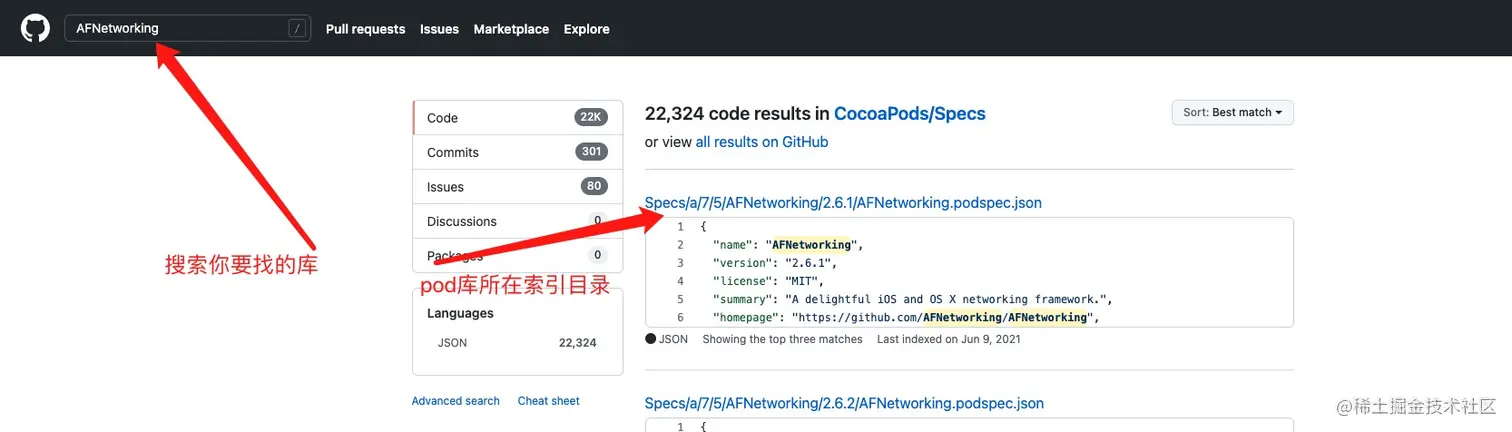Click the "summary" code line about networking framework
Image resolution: width=1512 pixels, height=432 pixels.
(912, 299)
